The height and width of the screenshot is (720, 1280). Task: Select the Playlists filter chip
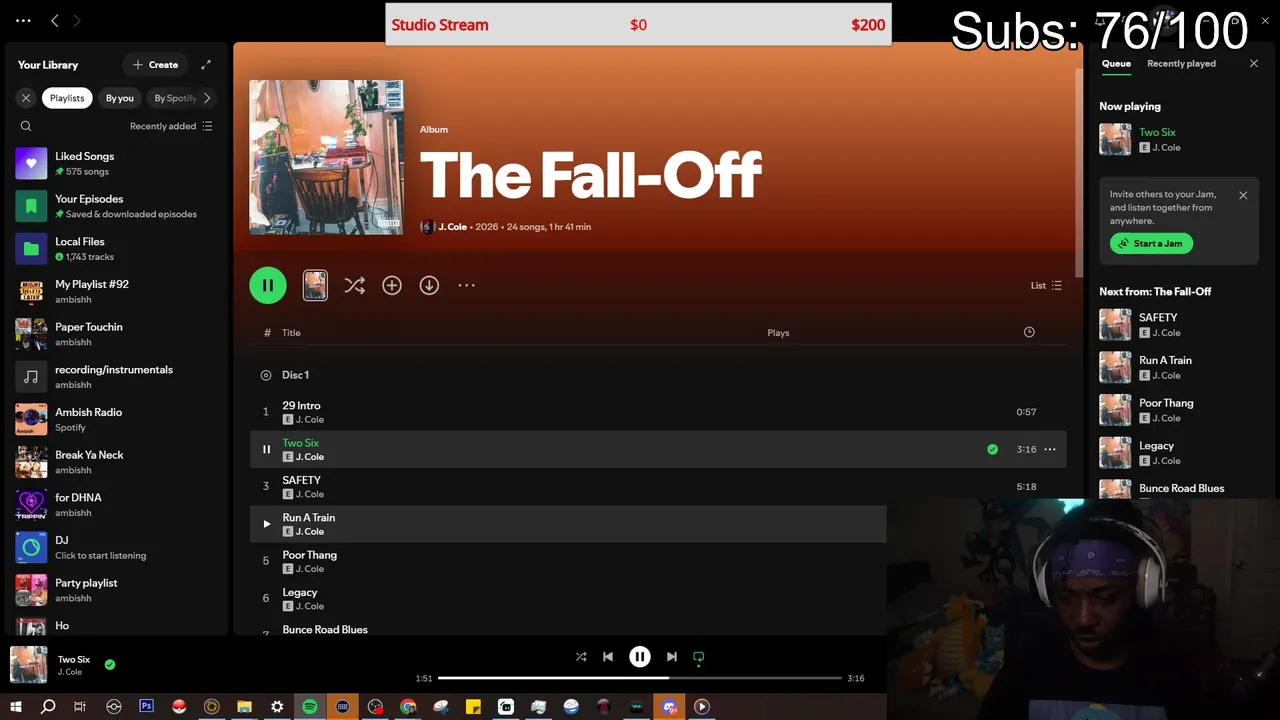tap(67, 98)
